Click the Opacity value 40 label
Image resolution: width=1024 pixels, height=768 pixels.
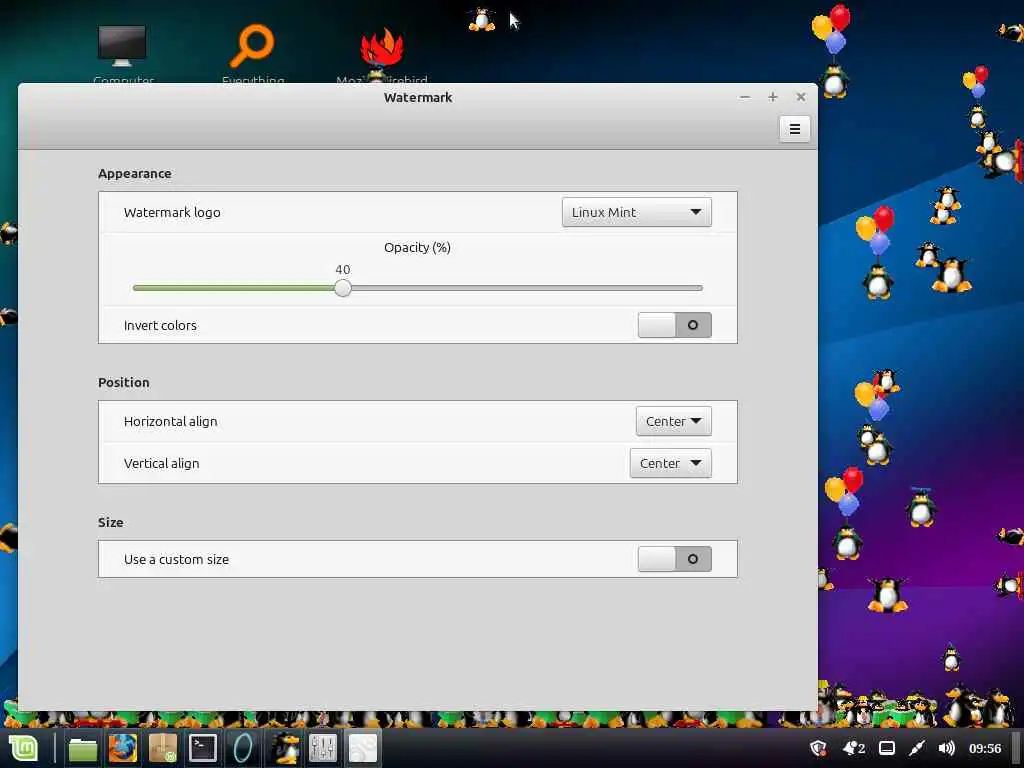[343, 270]
